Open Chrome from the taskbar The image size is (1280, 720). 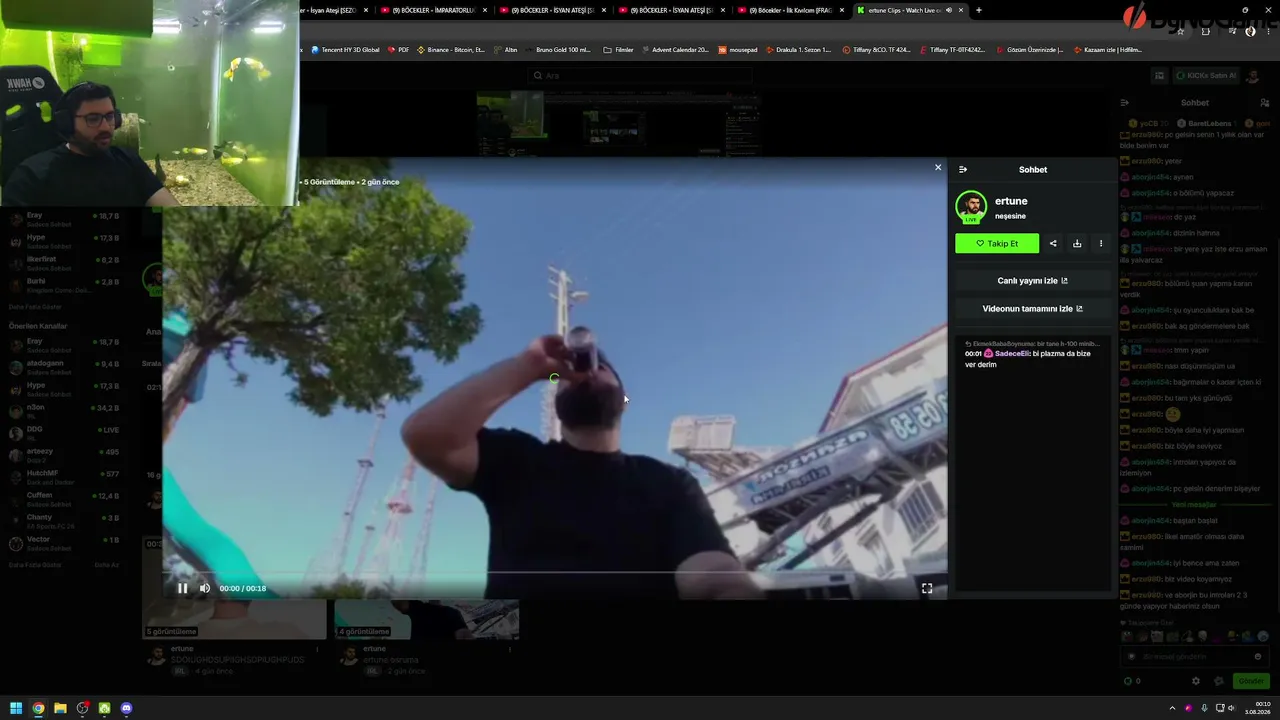point(38,708)
